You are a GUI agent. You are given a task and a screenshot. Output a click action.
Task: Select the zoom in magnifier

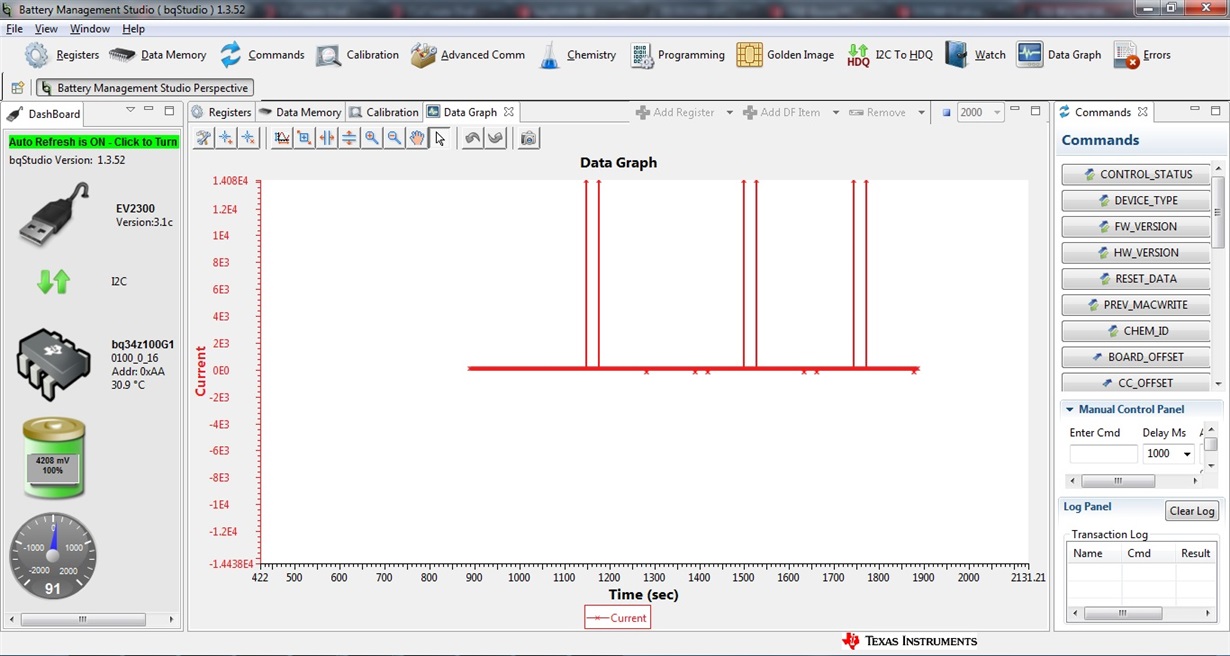pyautogui.click(x=372, y=138)
